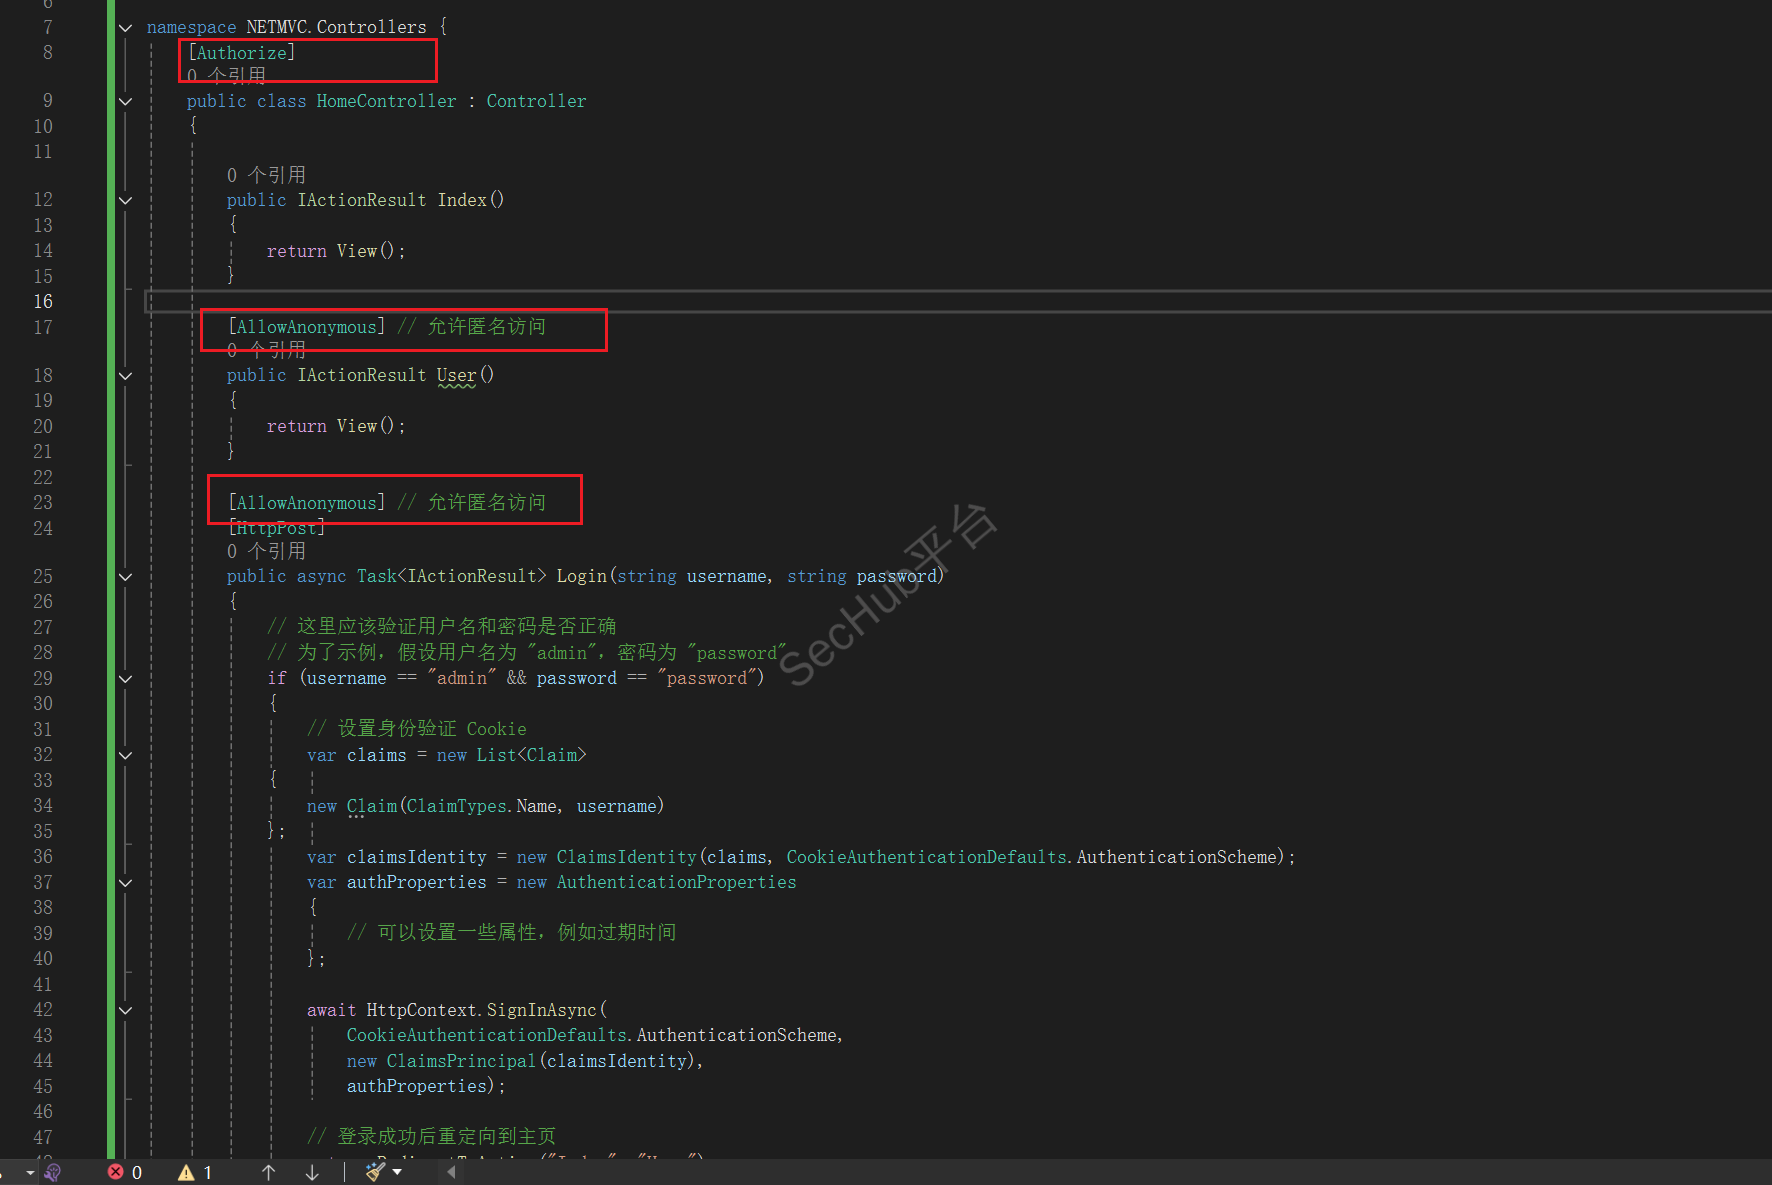1772x1185 pixels.
Task: Click the User method name with squiggle
Action: pyautogui.click(x=456, y=376)
